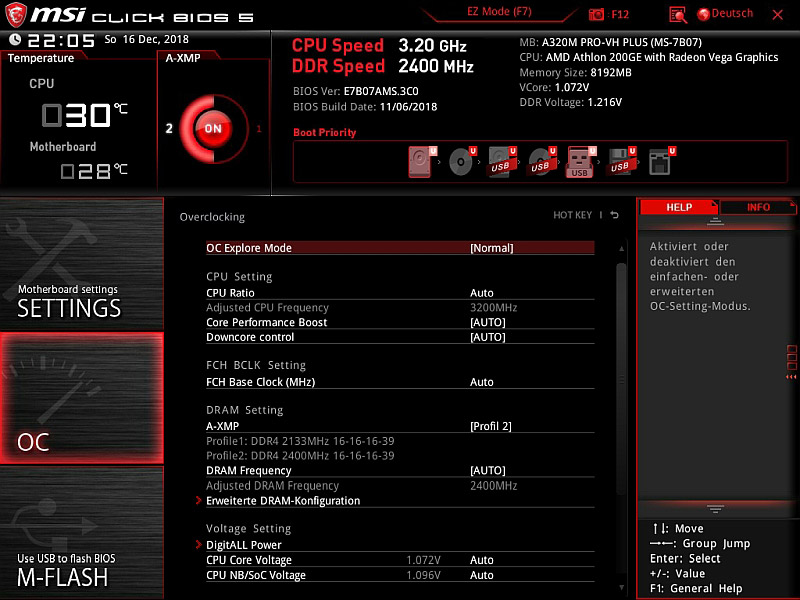
Task: Close the BIOS with the red X
Action: tap(778, 15)
